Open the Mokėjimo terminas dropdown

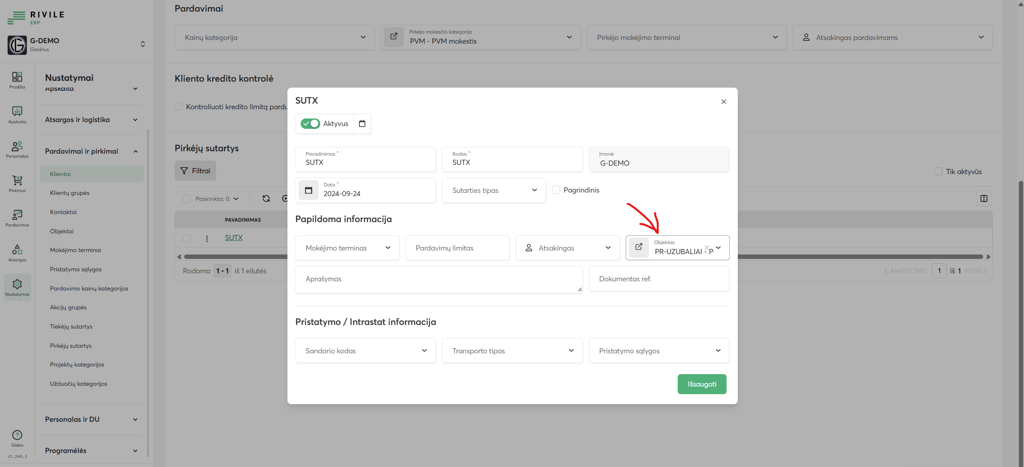(347, 248)
